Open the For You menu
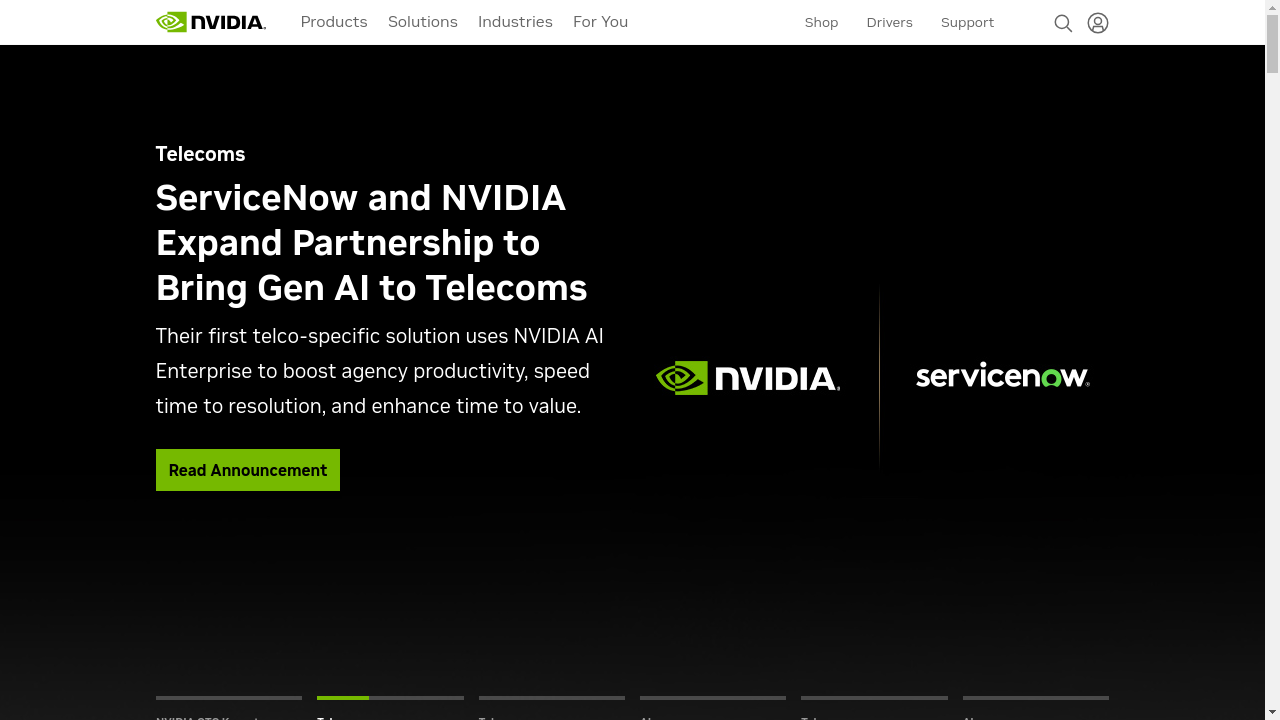Viewport: 1280px width, 720px height. tap(600, 22)
